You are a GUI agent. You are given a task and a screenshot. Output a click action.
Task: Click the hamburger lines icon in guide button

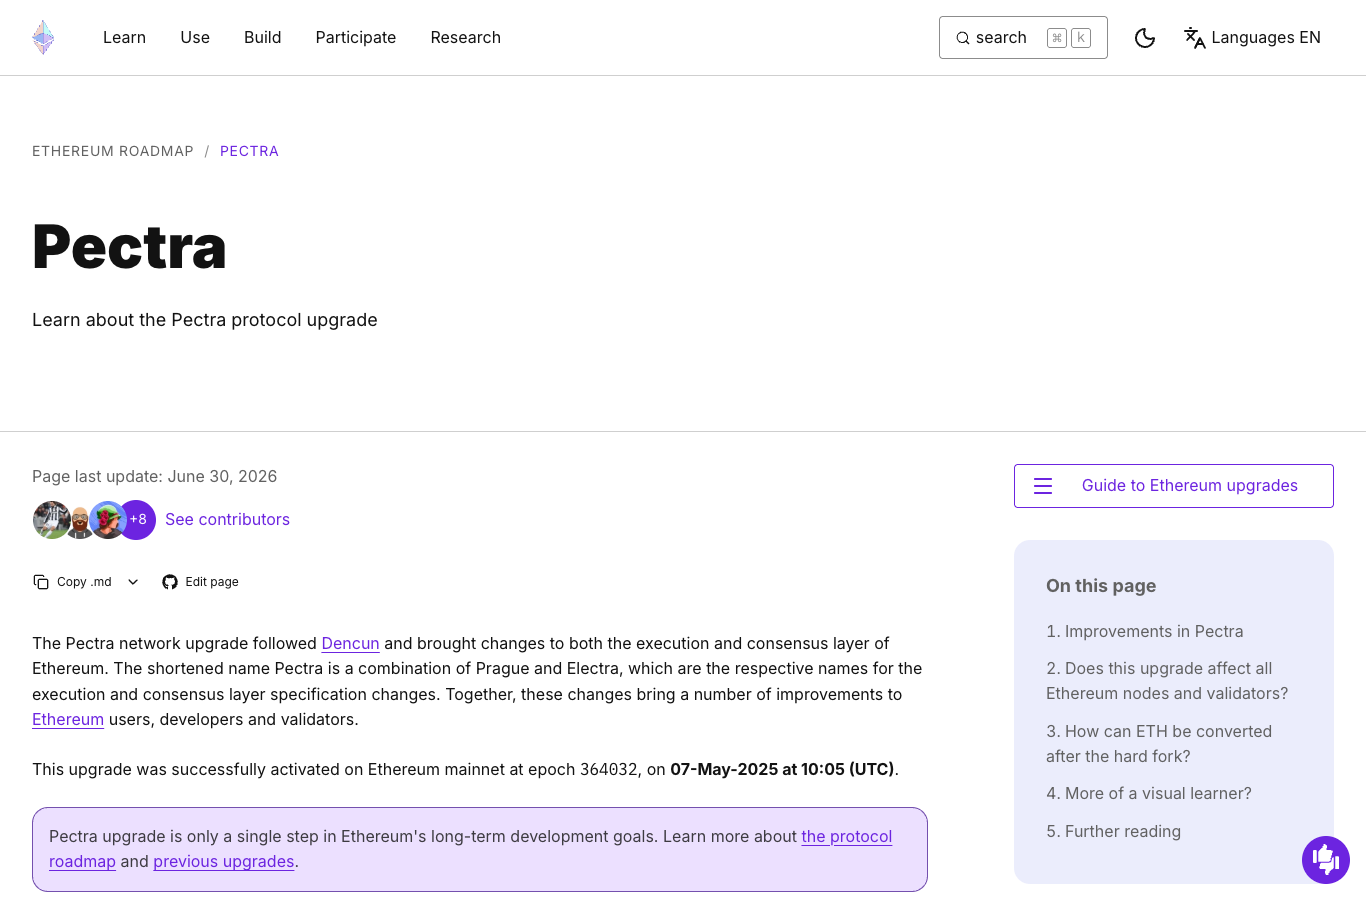tap(1043, 486)
